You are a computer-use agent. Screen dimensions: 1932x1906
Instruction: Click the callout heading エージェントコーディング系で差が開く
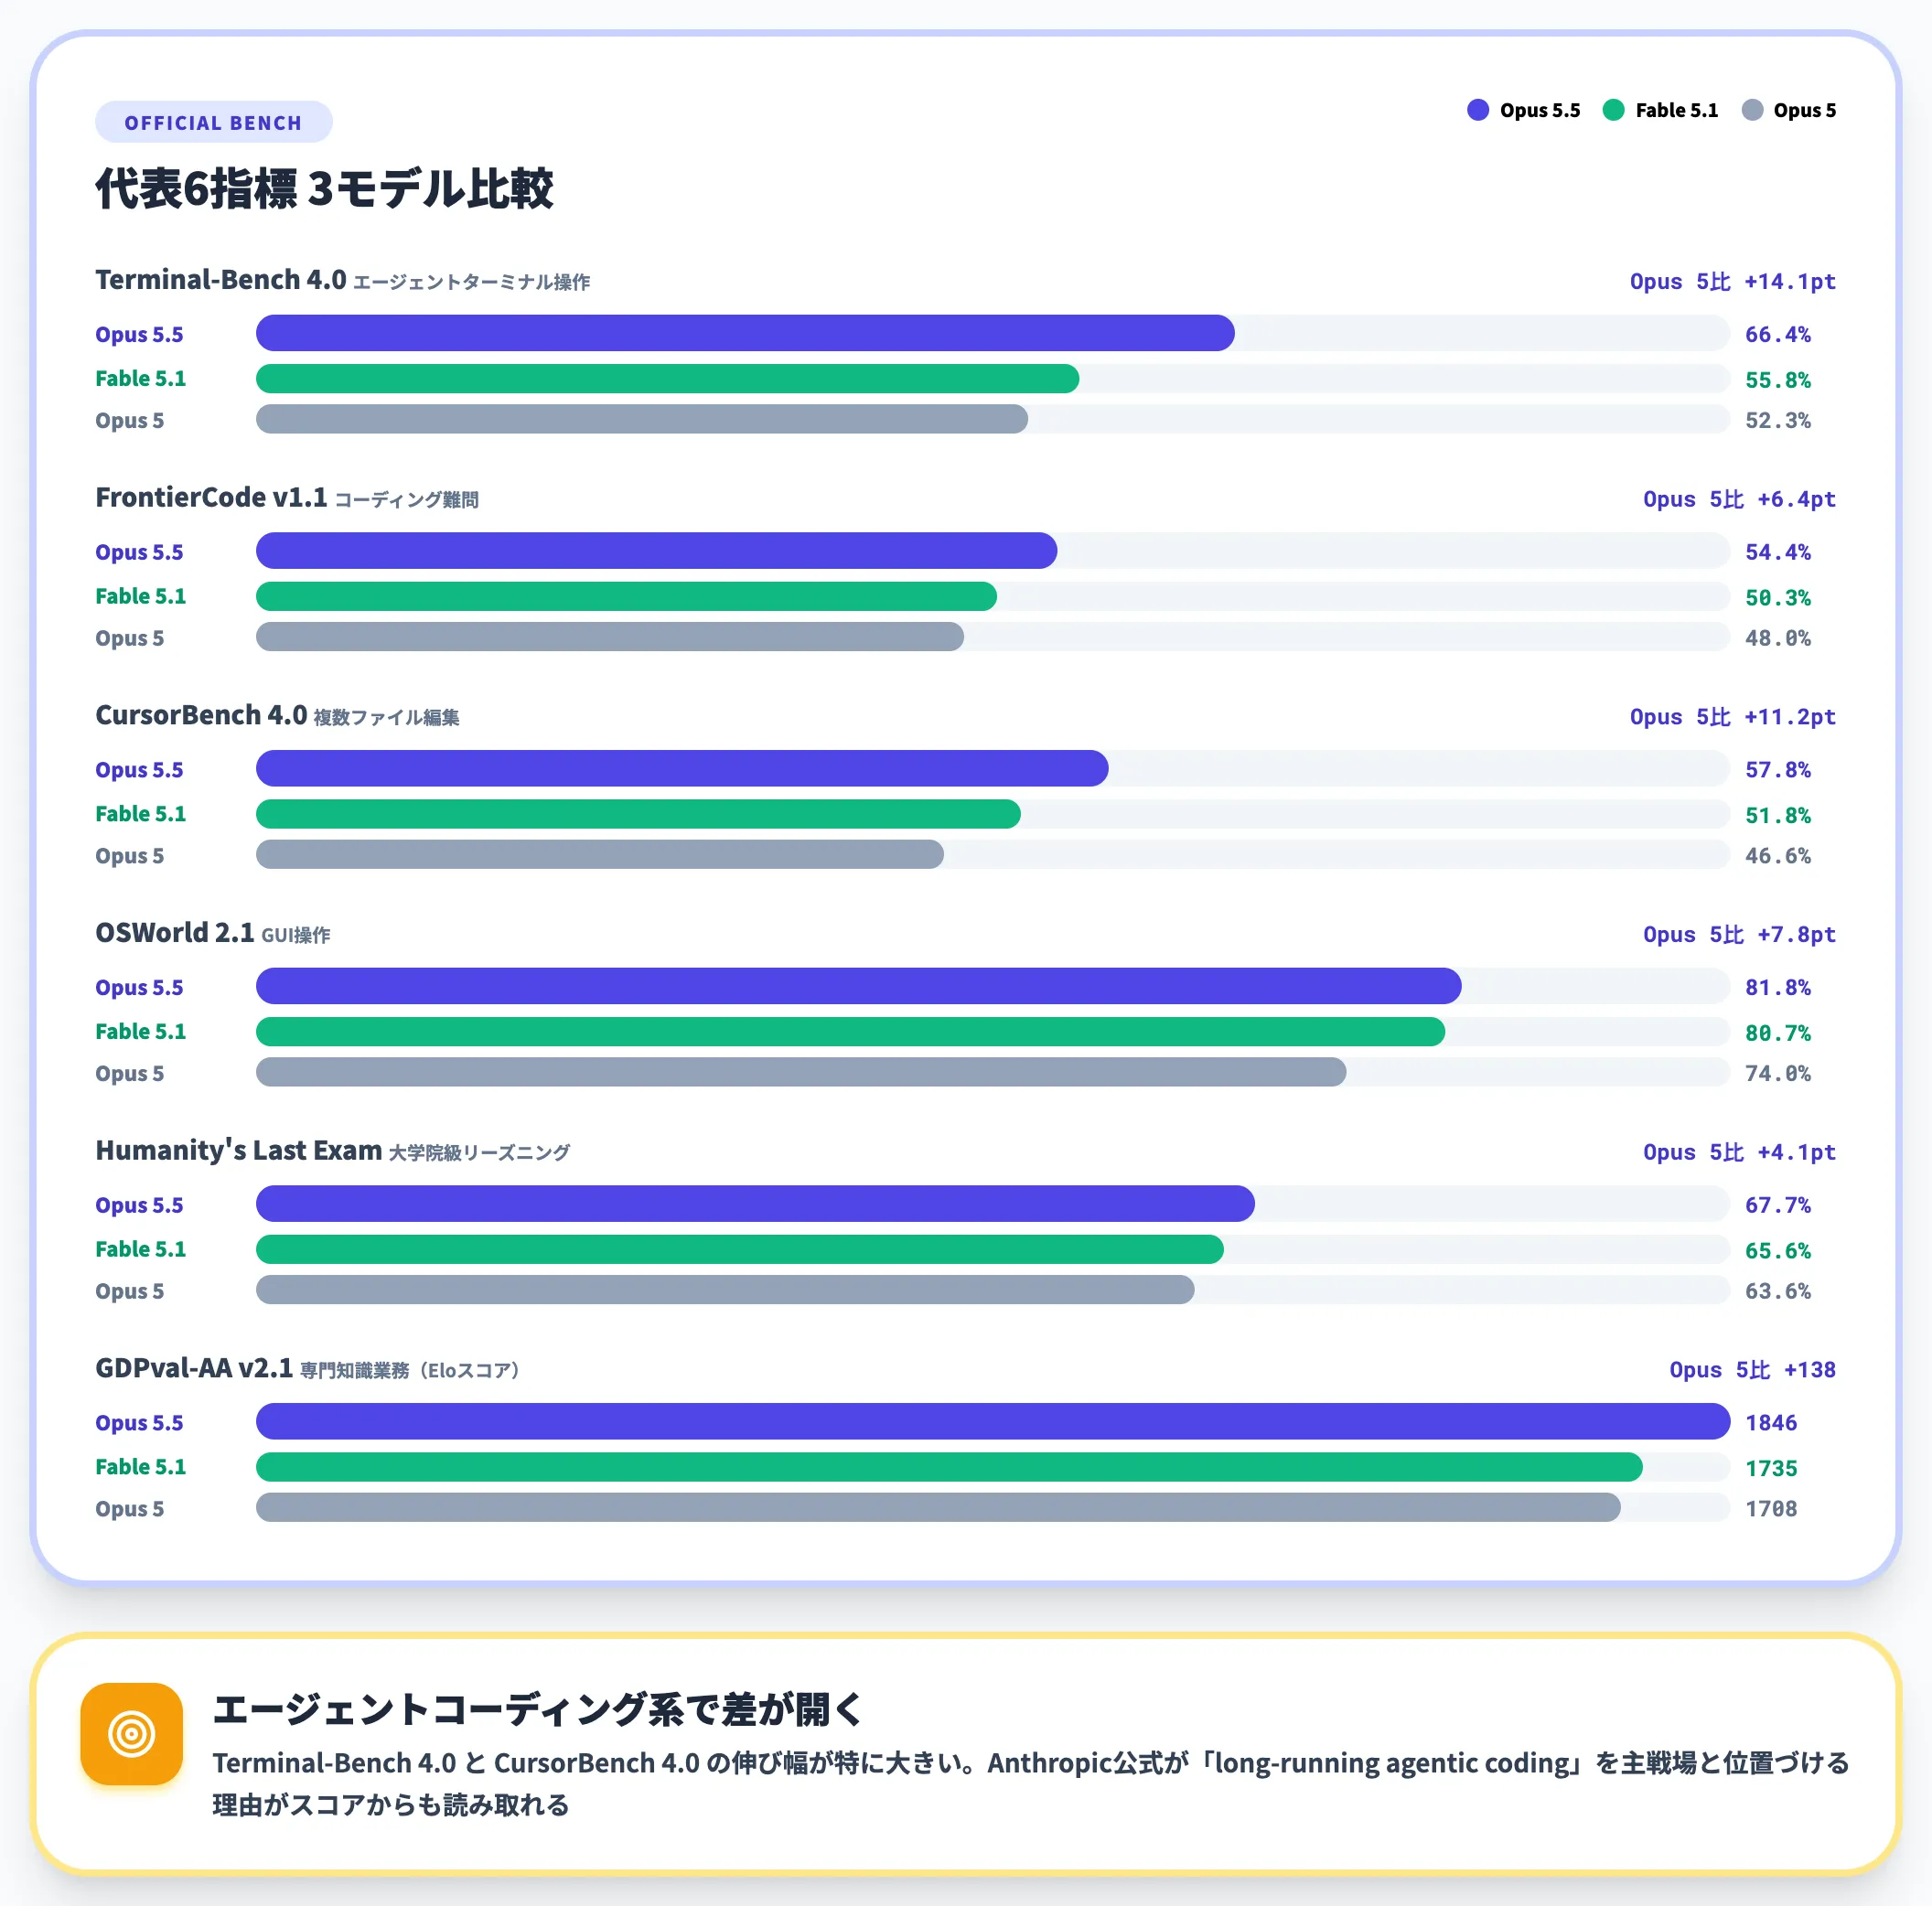click(537, 1709)
